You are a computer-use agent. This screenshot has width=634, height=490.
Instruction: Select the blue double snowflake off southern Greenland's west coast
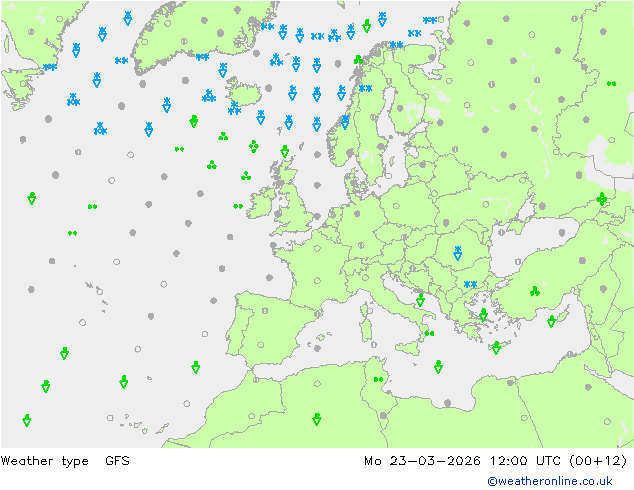tap(121, 61)
